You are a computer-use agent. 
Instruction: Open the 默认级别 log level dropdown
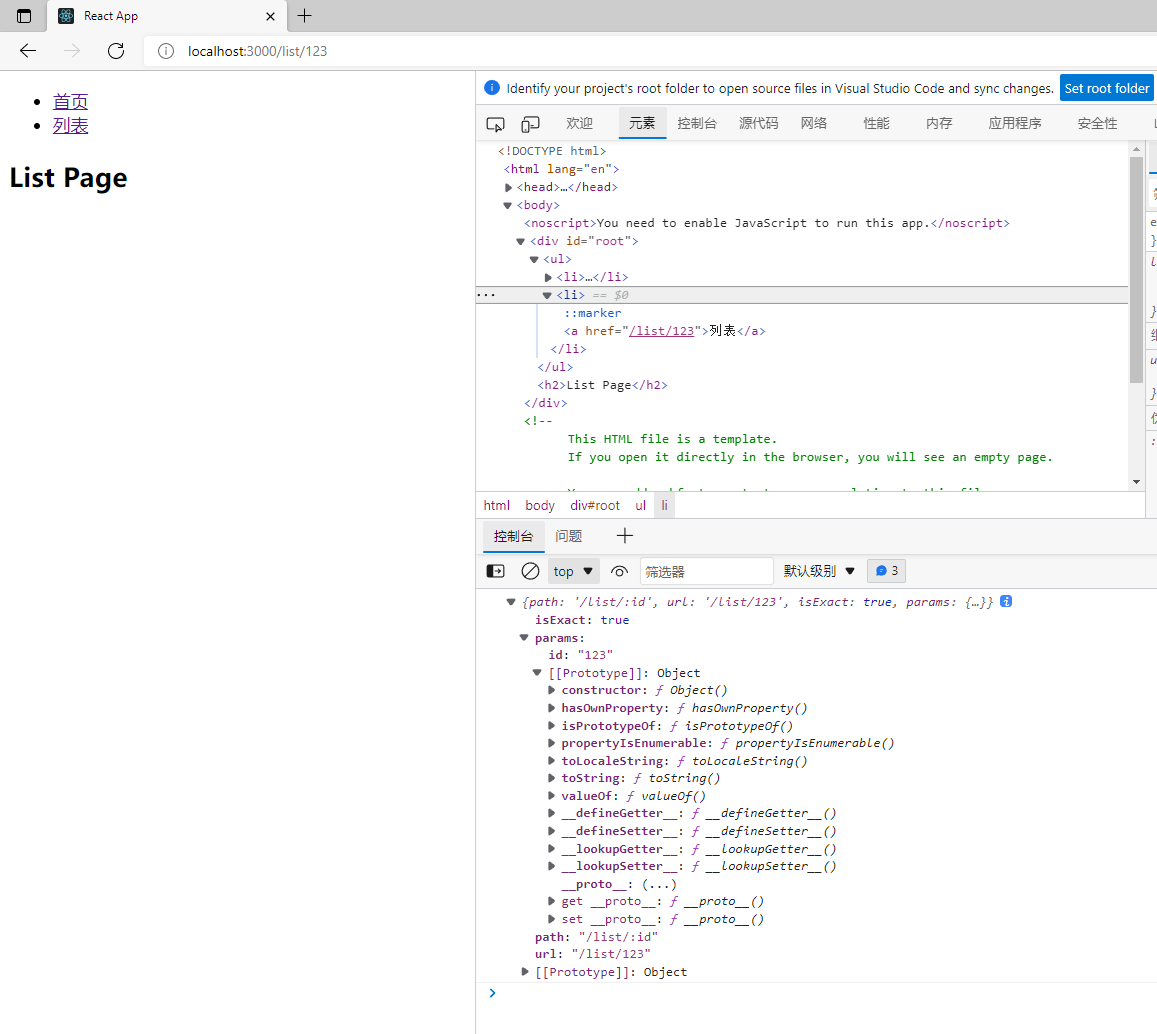[819, 571]
